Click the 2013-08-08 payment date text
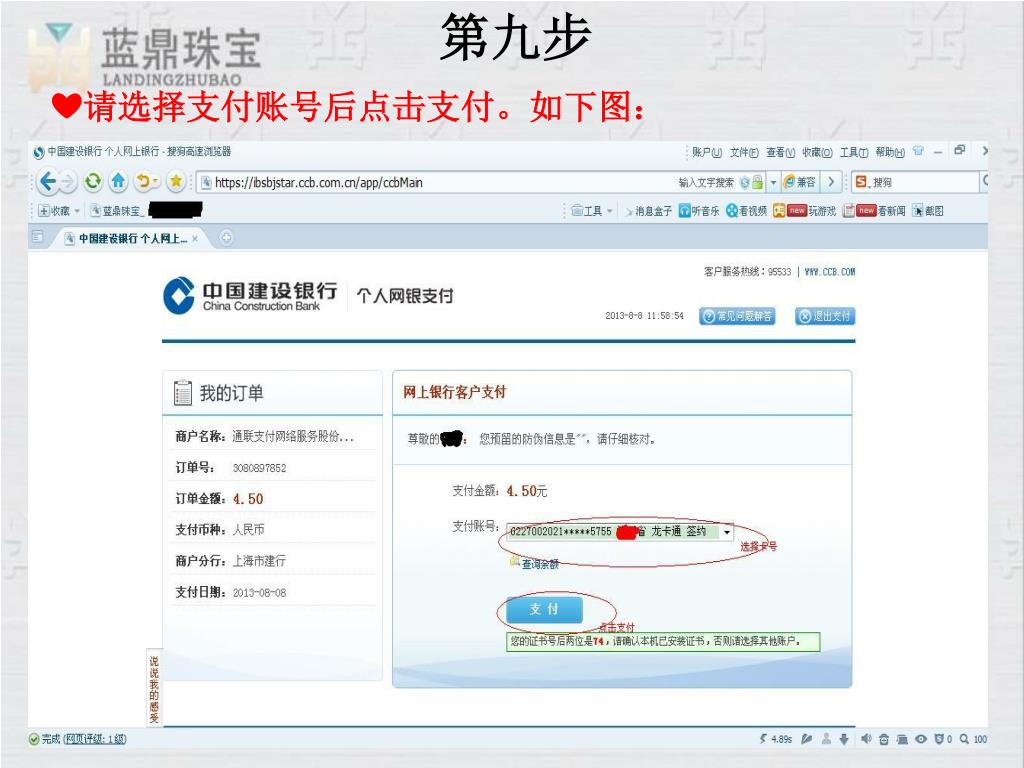1024x768 pixels. pos(259,593)
